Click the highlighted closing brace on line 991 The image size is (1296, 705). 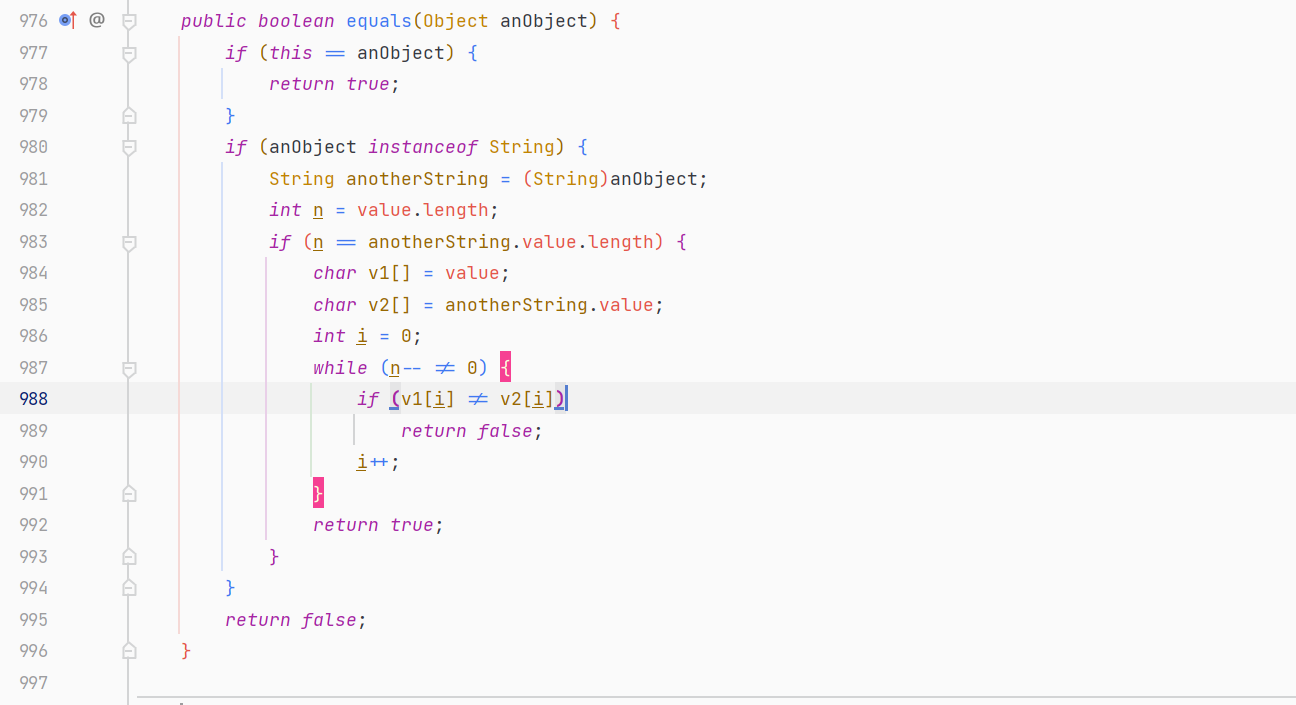coord(318,494)
